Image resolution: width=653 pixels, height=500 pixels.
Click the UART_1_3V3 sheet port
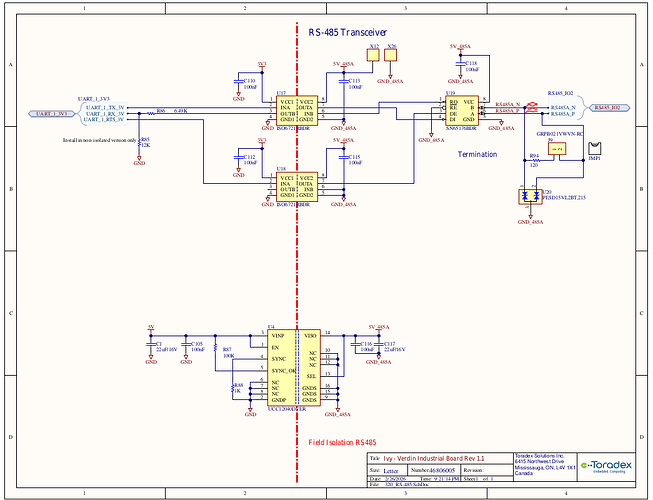(x=52, y=113)
